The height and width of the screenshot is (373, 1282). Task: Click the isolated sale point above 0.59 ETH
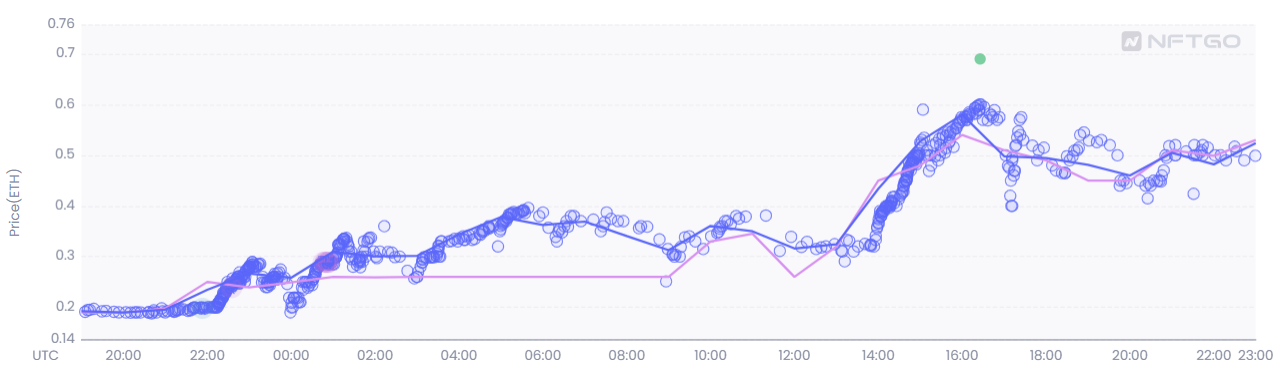coord(923,109)
